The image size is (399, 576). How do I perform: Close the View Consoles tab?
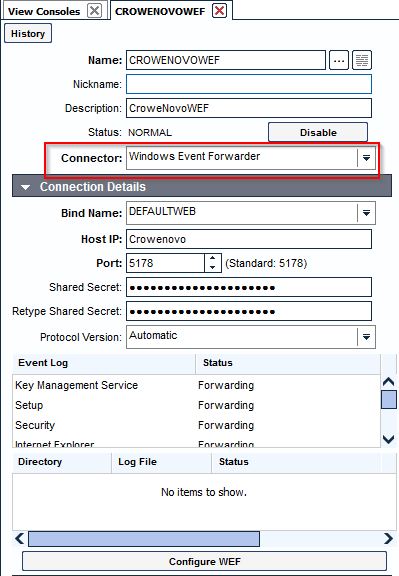click(x=94, y=11)
